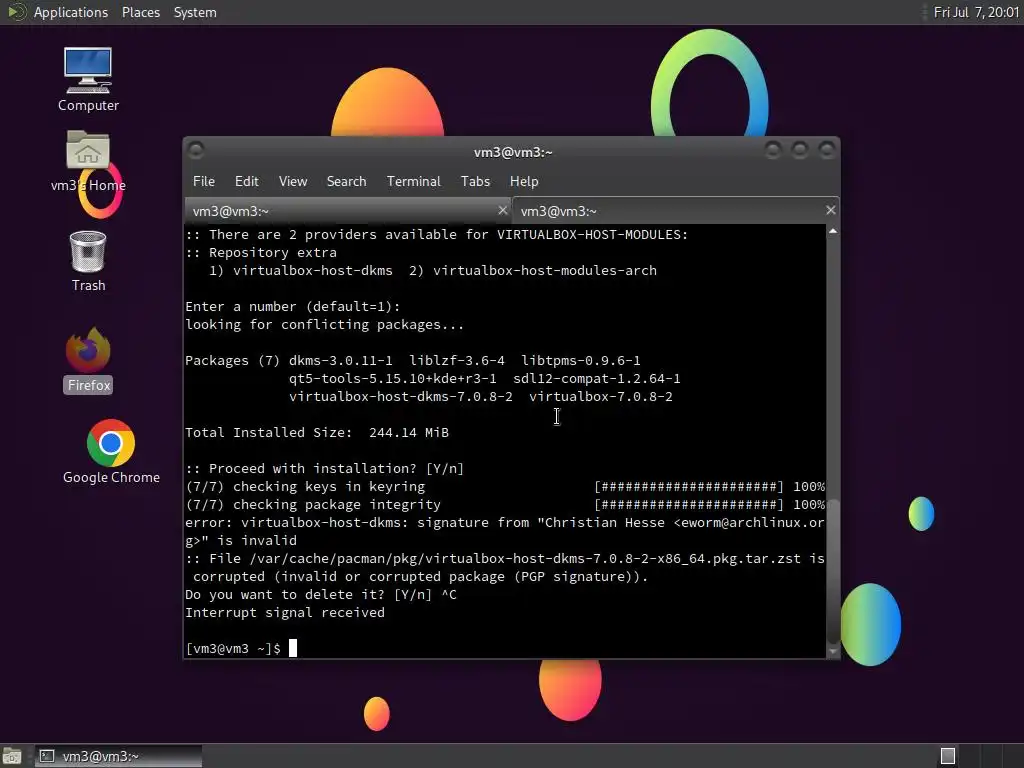The image size is (1024, 768).
Task: Click the terminal scrollbar up arrow
Action: (x=833, y=231)
